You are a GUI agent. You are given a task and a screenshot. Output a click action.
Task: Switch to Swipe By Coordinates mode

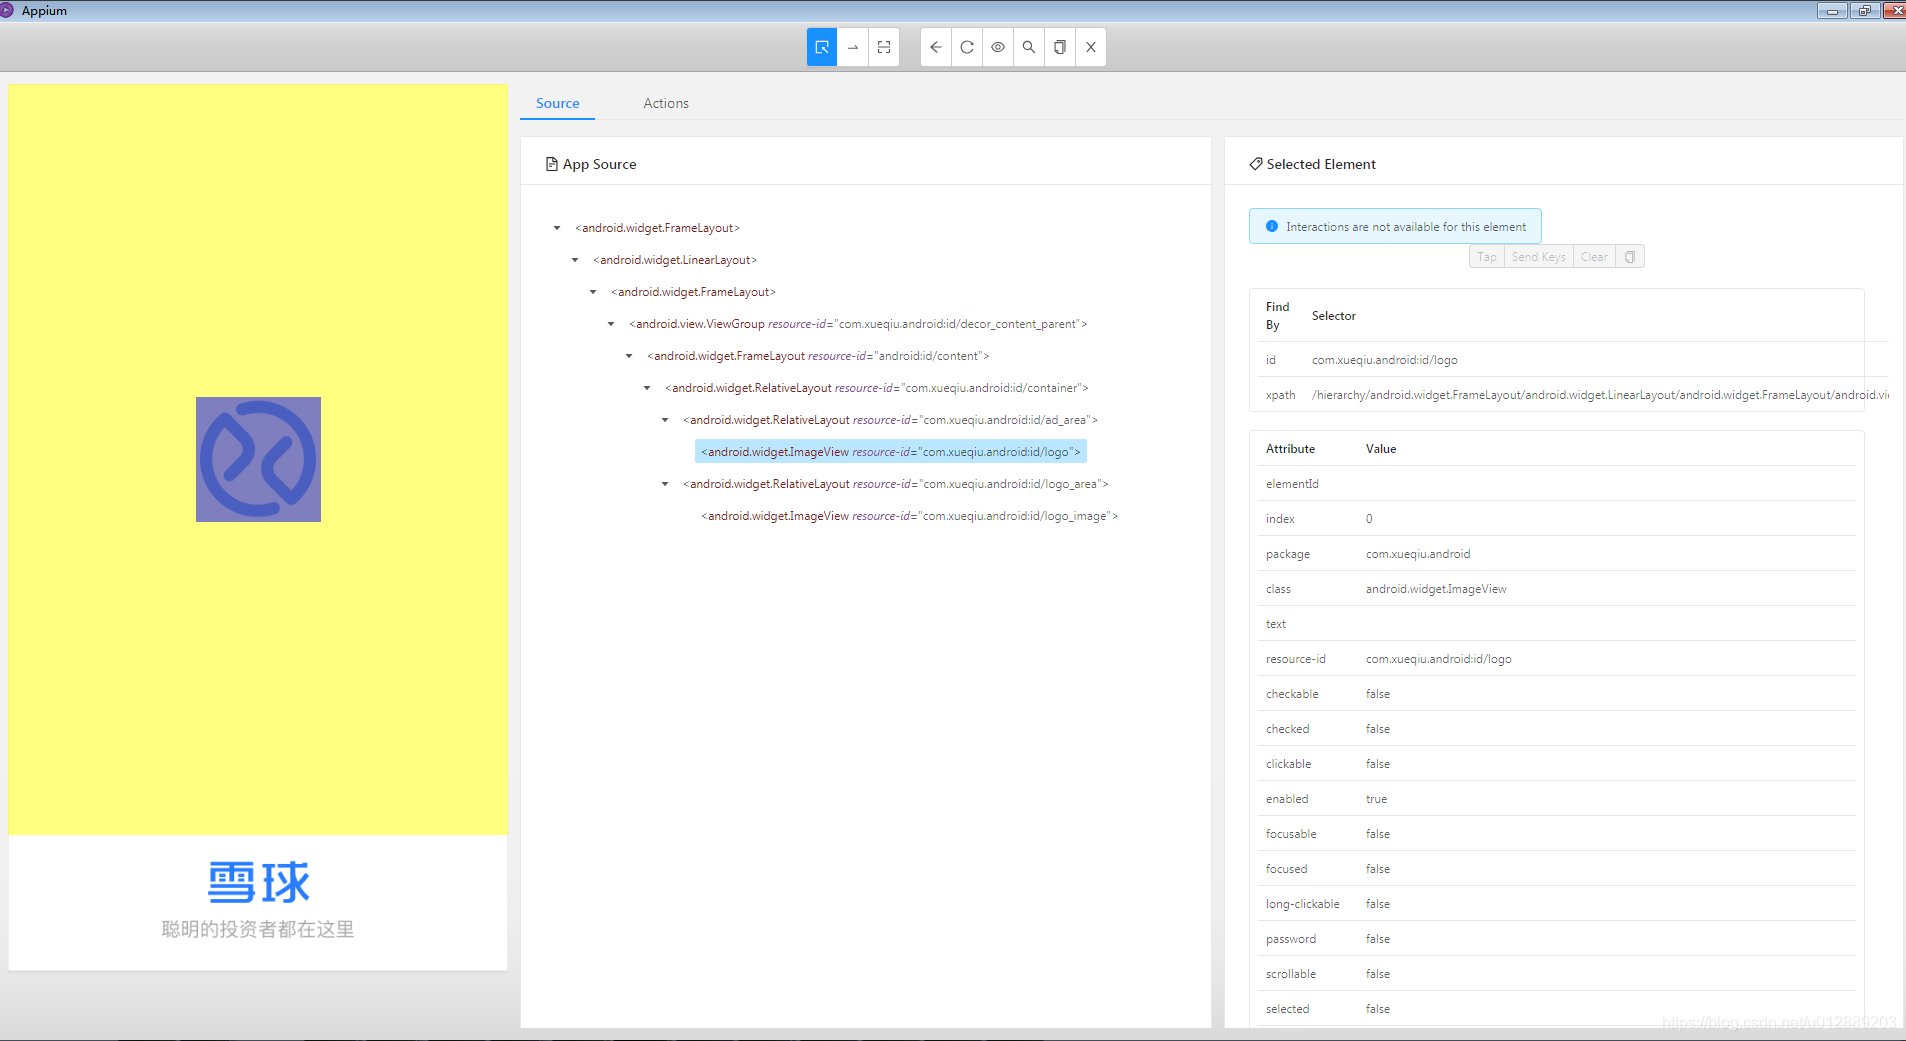tap(853, 47)
